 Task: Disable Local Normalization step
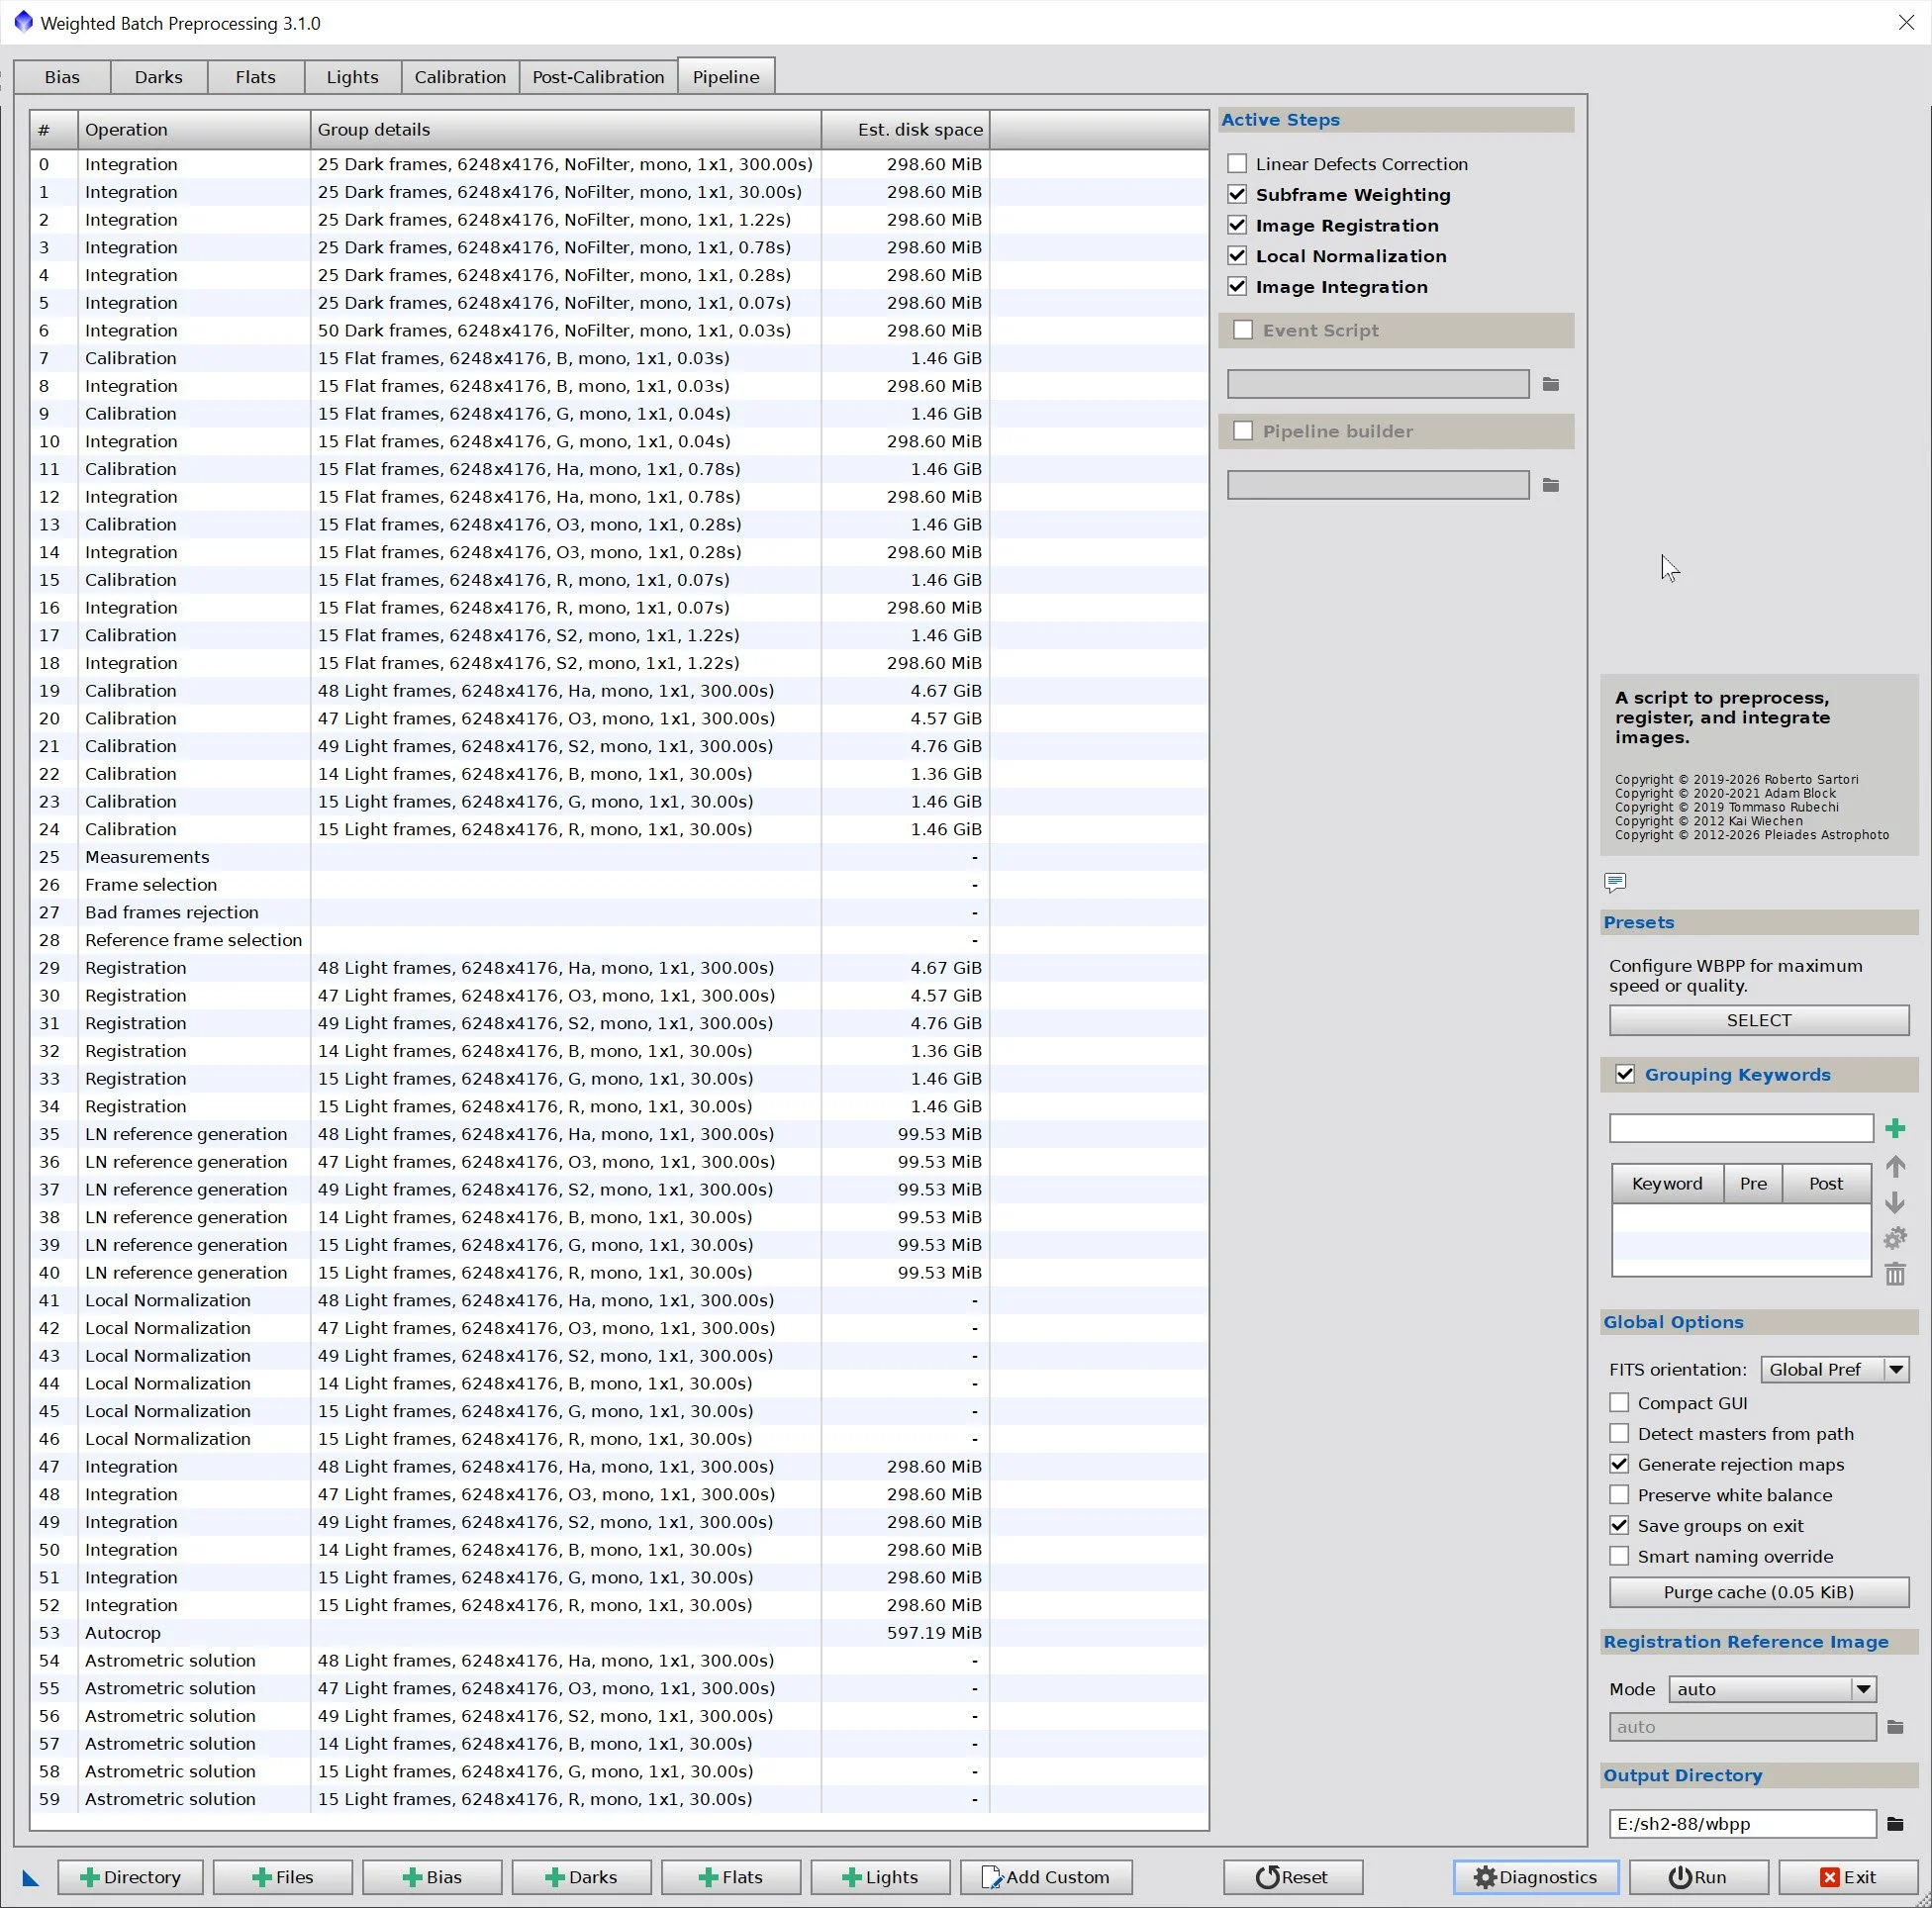1237,256
